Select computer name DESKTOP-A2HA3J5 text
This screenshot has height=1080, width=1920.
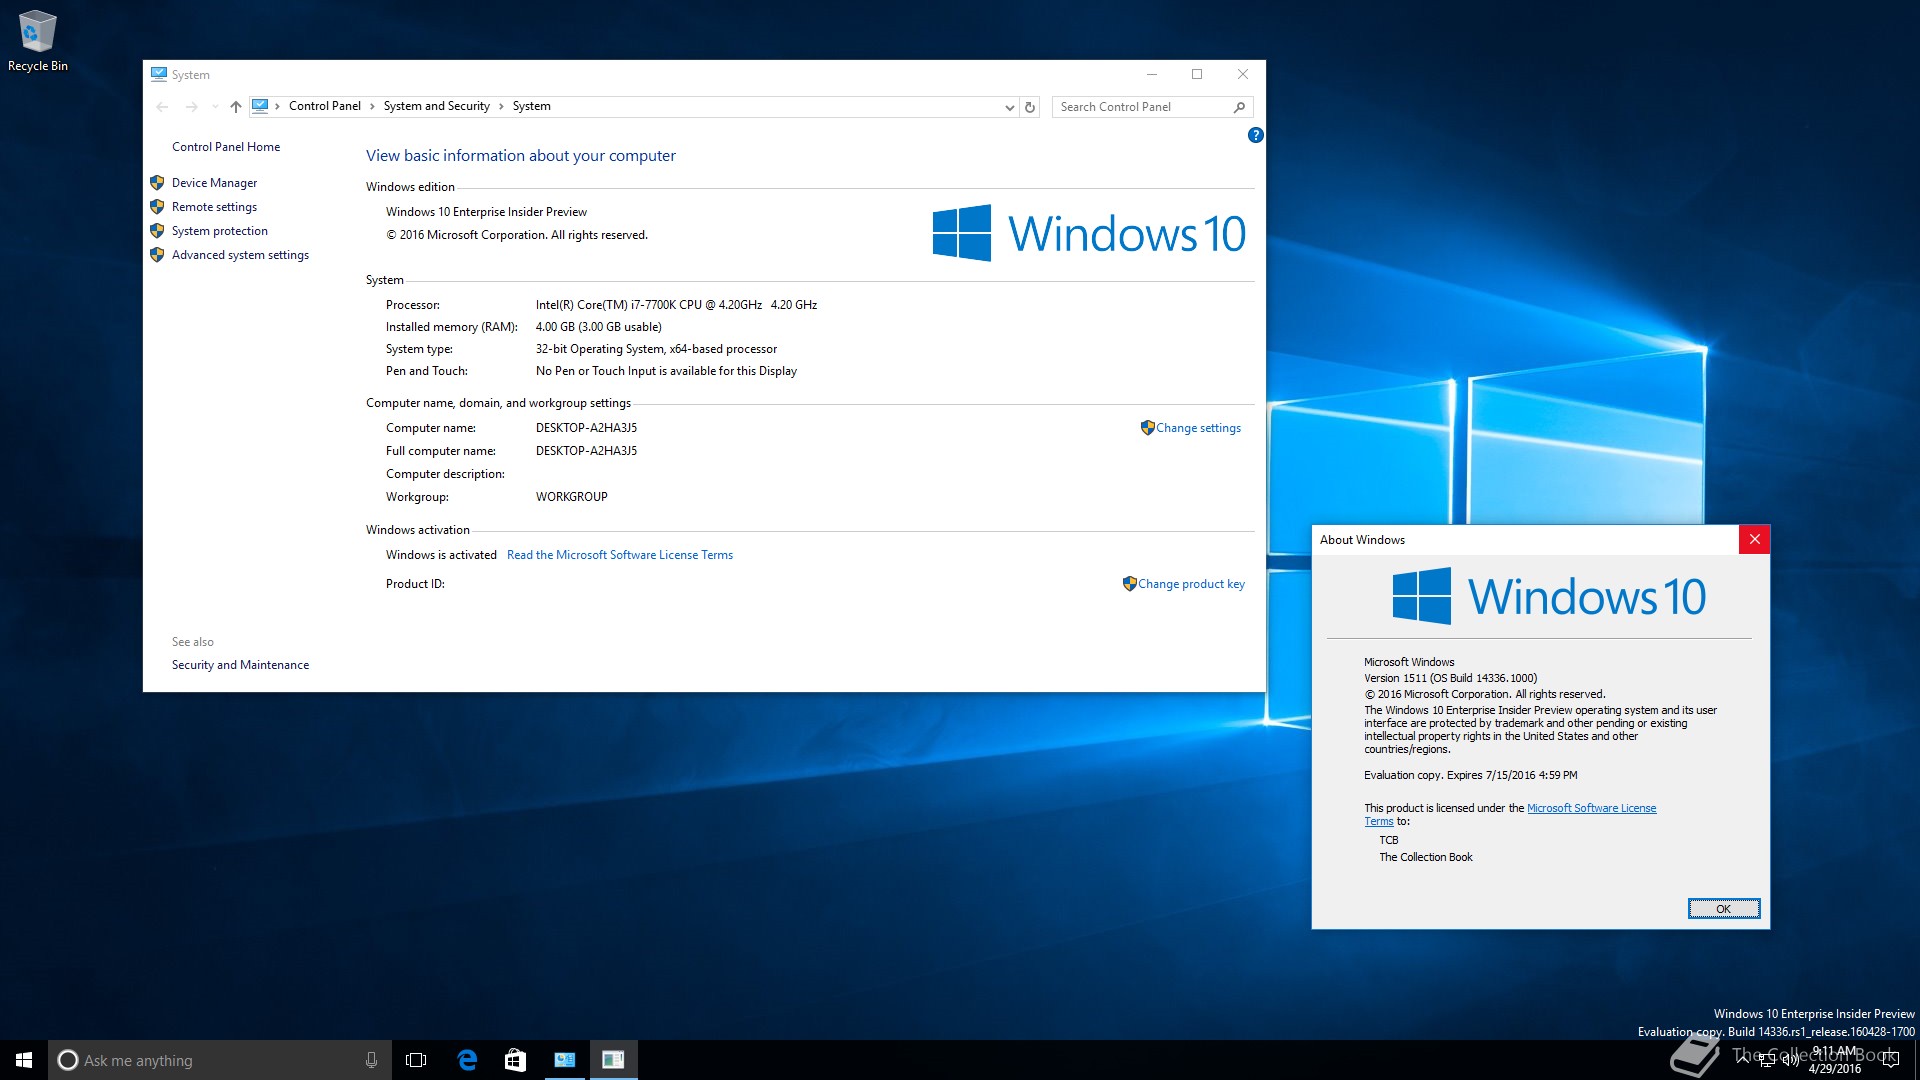pos(586,428)
